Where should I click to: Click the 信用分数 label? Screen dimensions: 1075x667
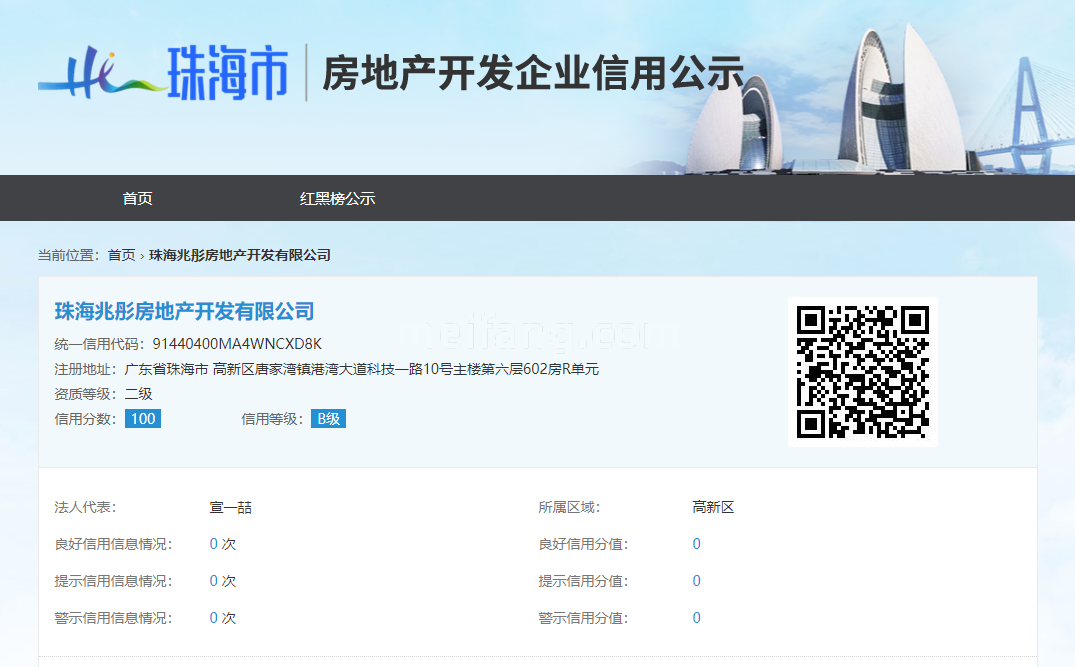coord(86,419)
